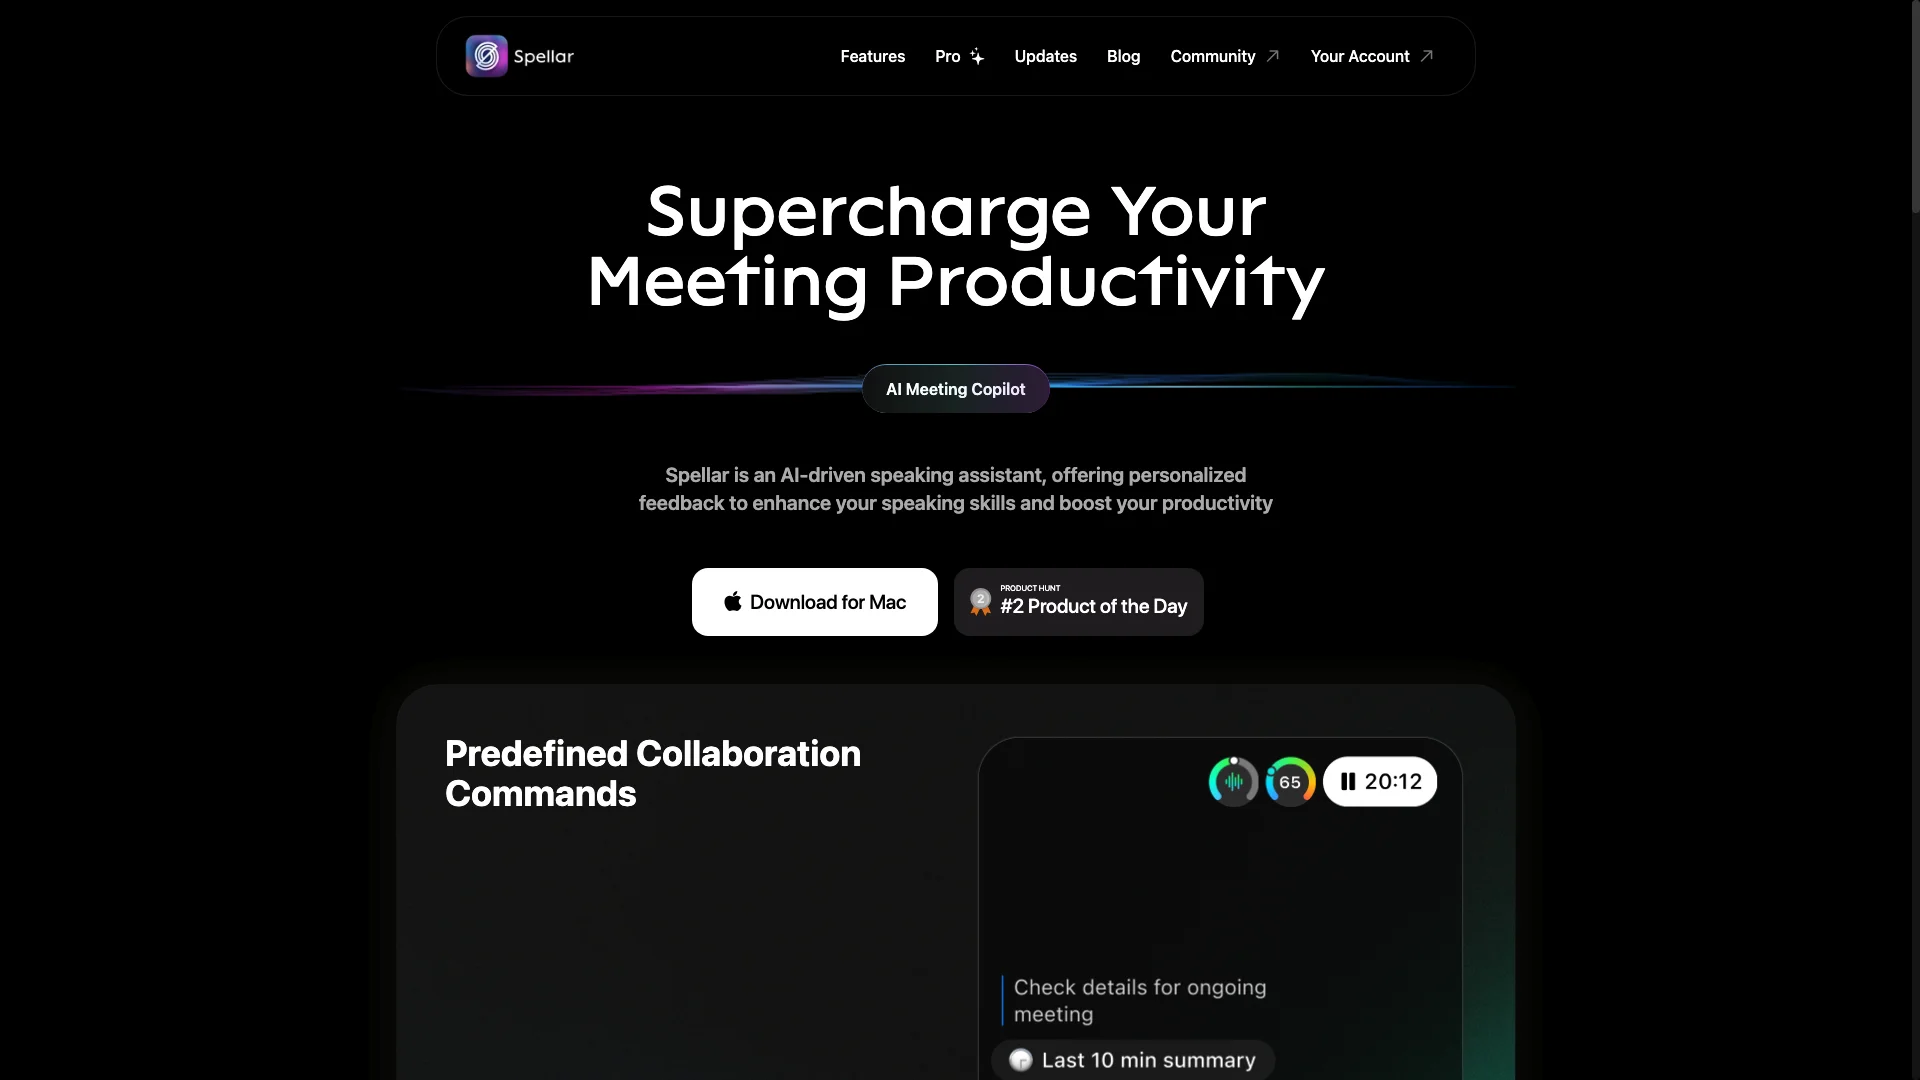Screen dimensions: 1920x1080
Task: Click the Apple logo icon on download button
Action: pyautogui.click(x=732, y=601)
